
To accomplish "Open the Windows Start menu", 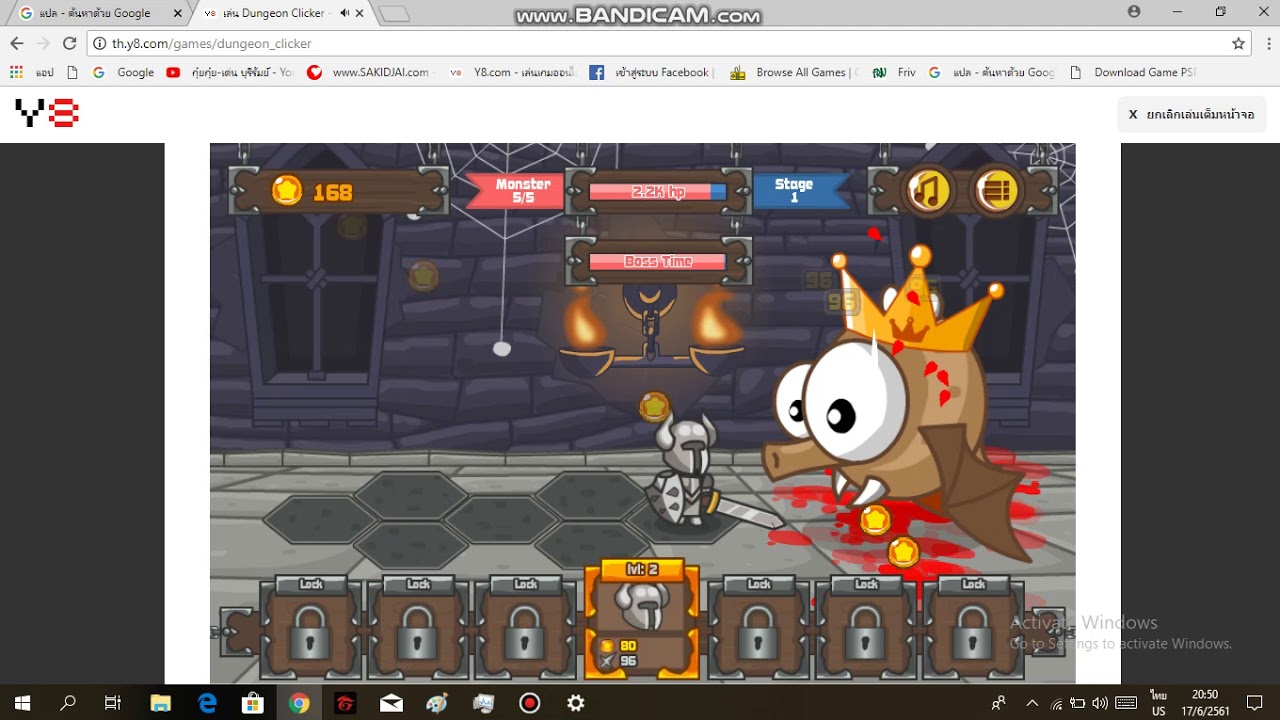I will point(22,703).
